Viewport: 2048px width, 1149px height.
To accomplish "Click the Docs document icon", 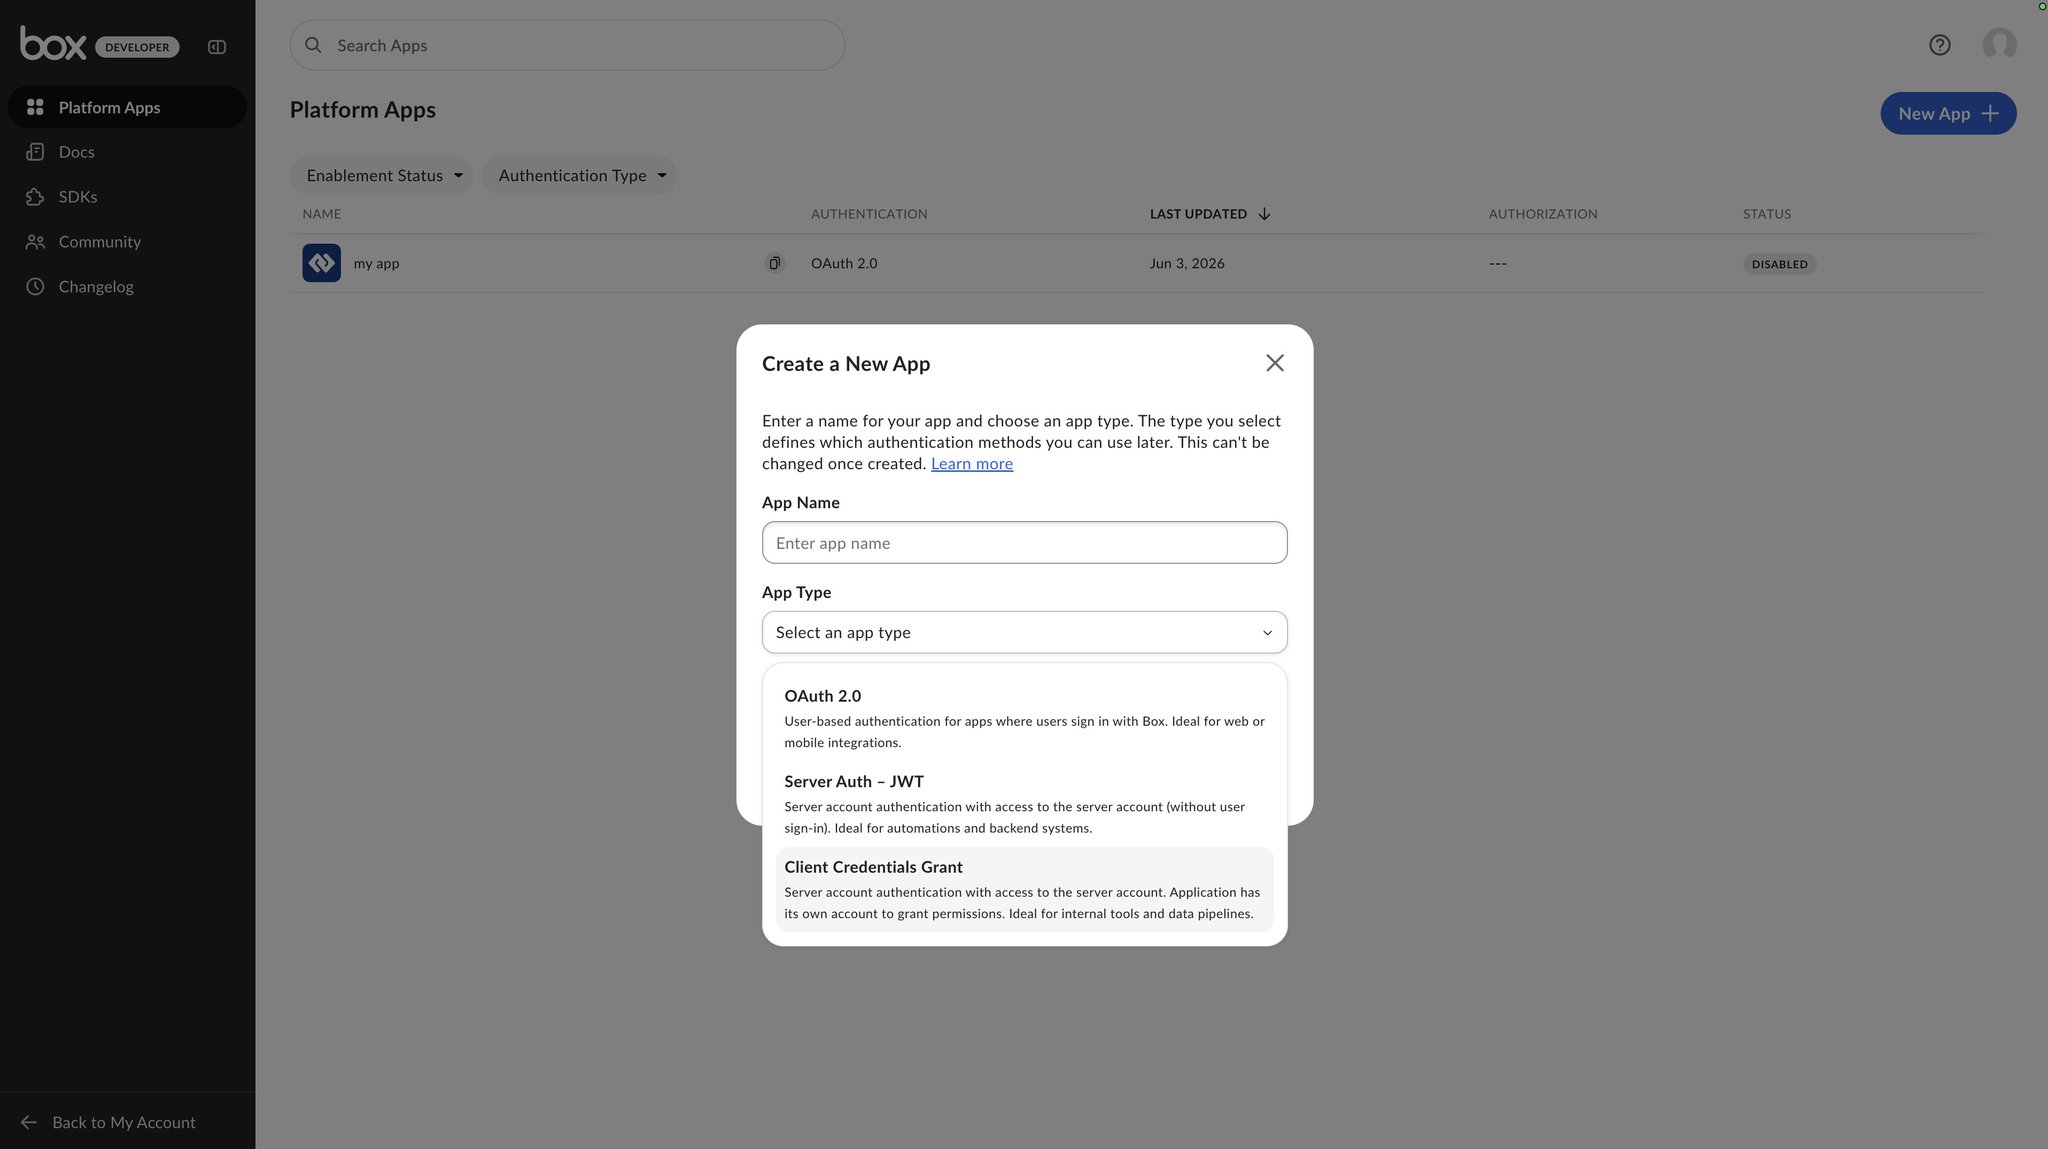I will (35, 152).
